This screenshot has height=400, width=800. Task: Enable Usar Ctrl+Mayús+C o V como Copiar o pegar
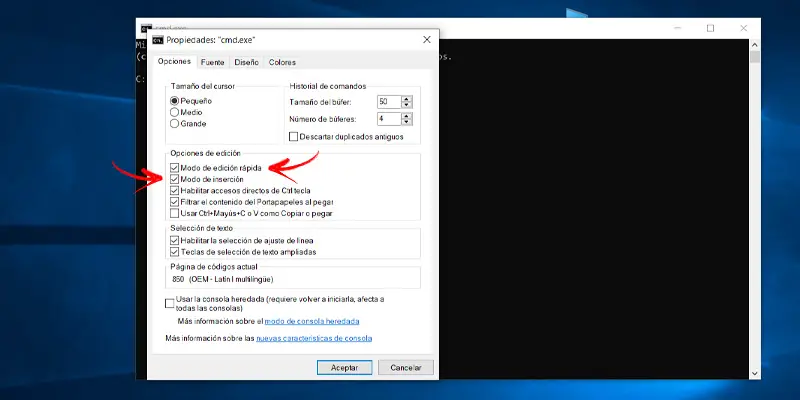(x=174, y=213)
